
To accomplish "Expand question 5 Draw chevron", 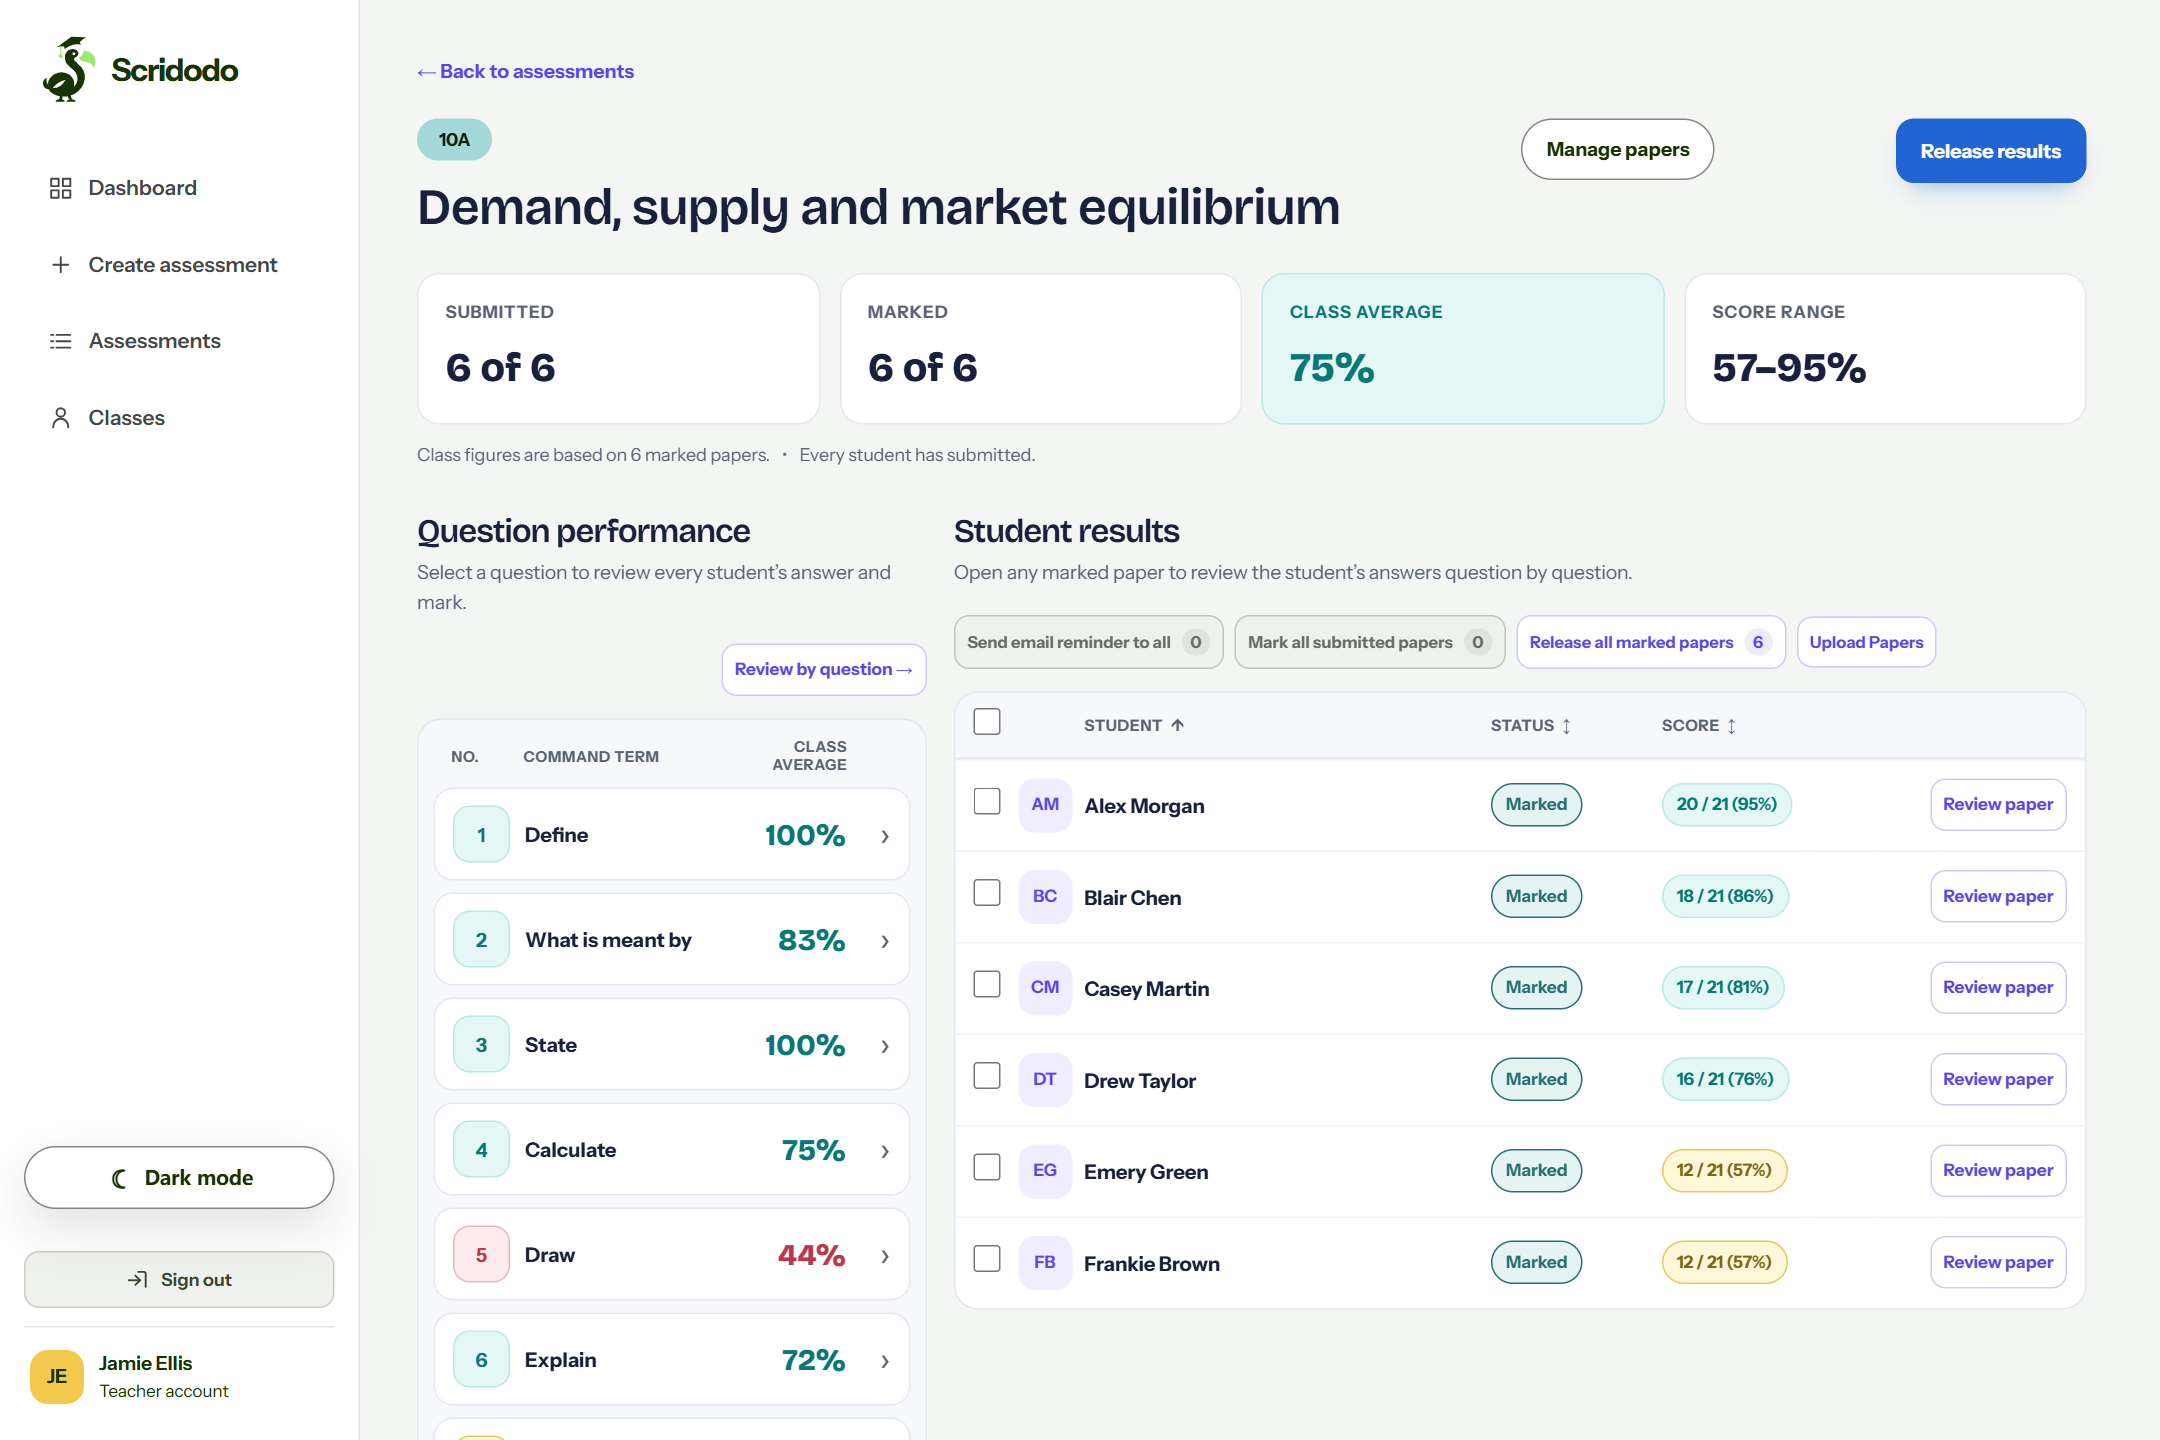I will 885,1256.
